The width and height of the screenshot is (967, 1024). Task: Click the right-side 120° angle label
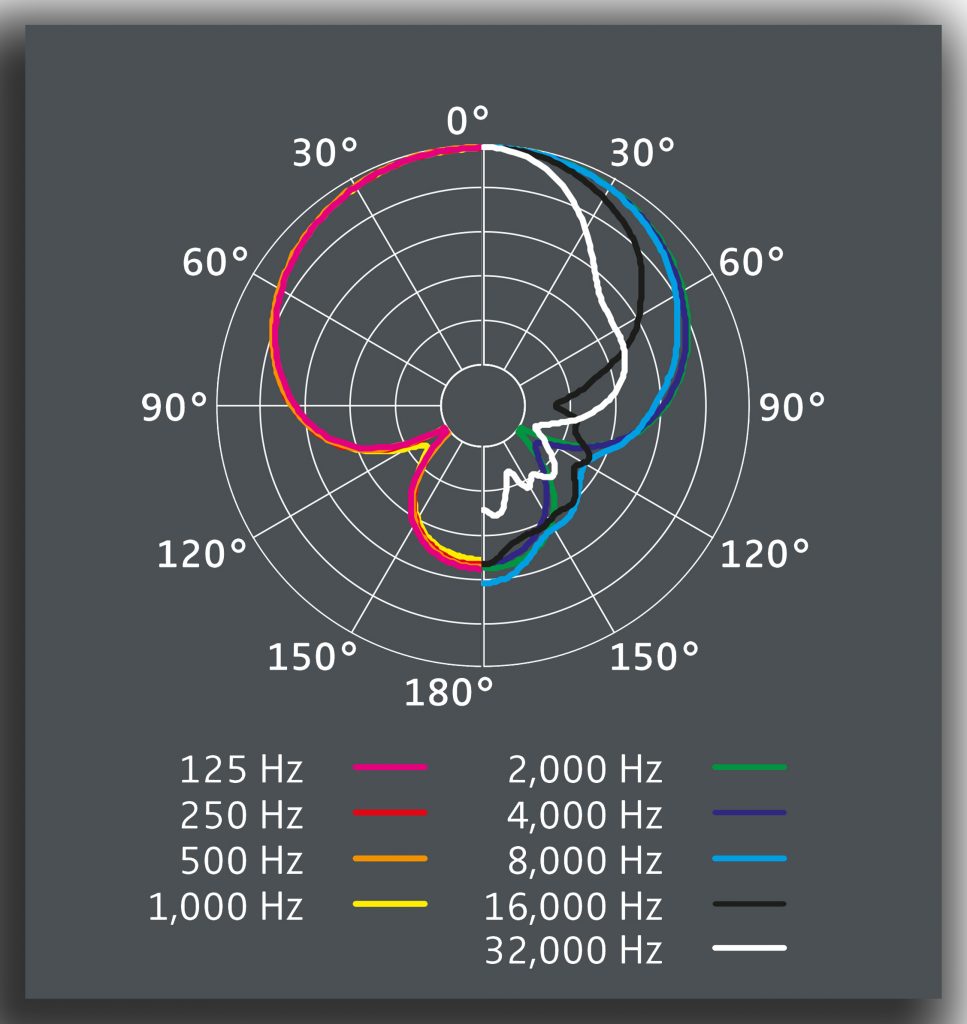(764, 554)
